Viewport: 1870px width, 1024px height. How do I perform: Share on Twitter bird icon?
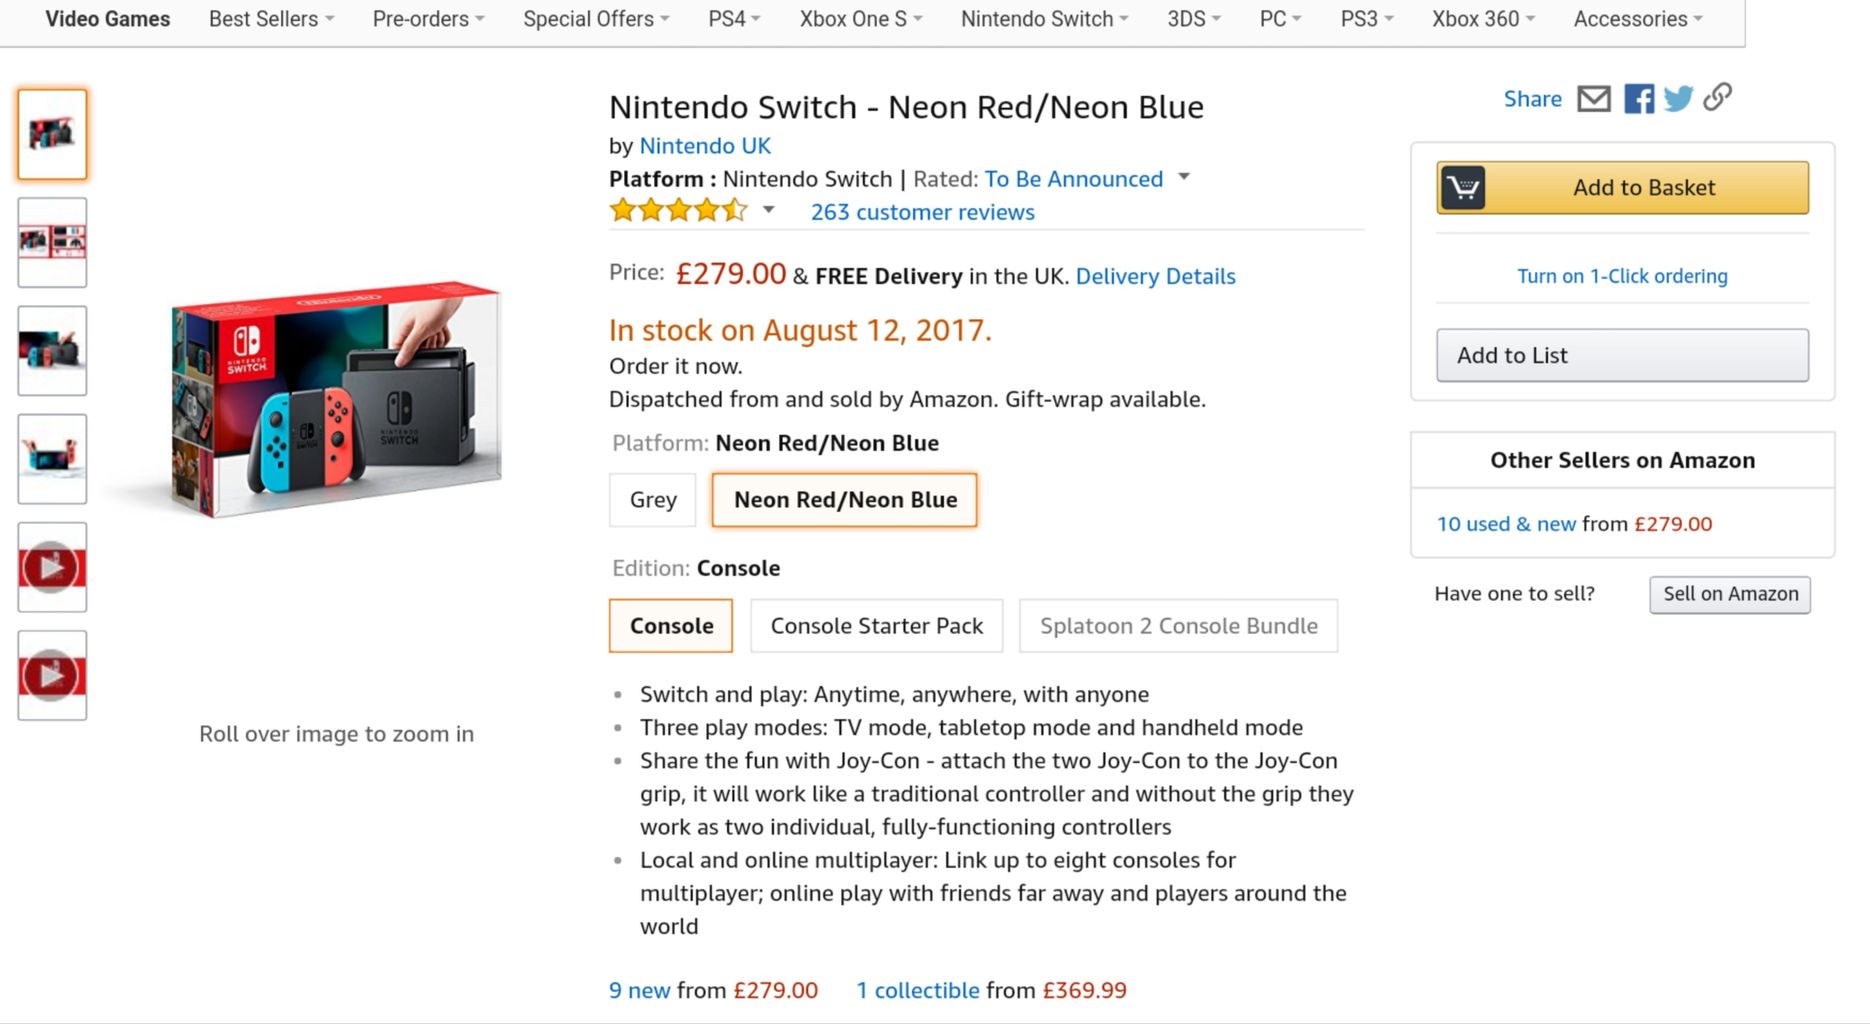[x=1679, y=98]
